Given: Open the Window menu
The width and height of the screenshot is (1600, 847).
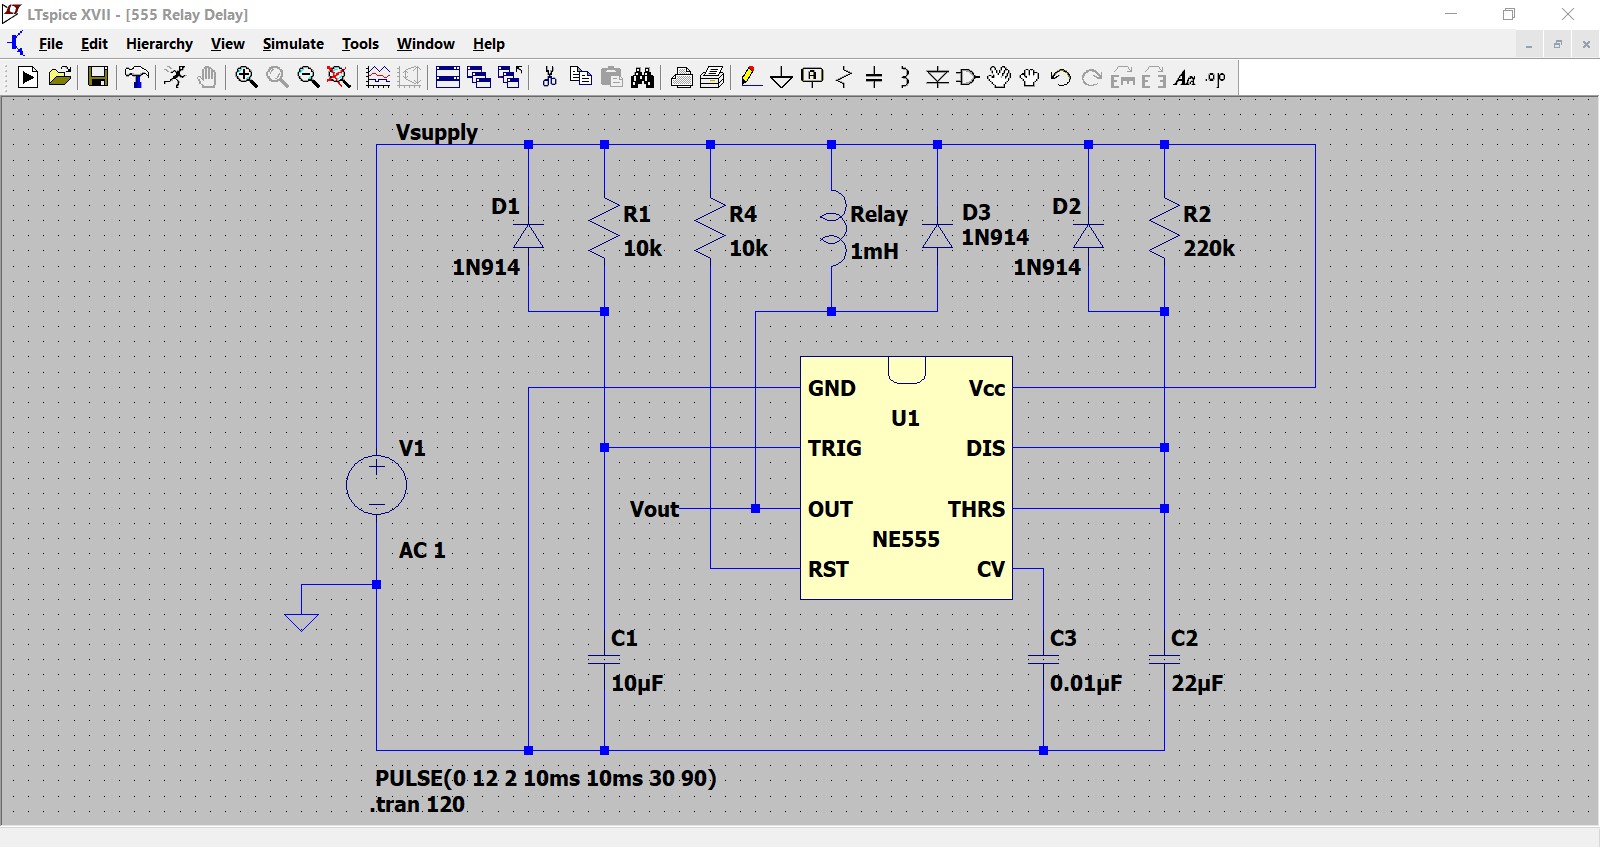Looking at the screenshot, I should [425, 44].
